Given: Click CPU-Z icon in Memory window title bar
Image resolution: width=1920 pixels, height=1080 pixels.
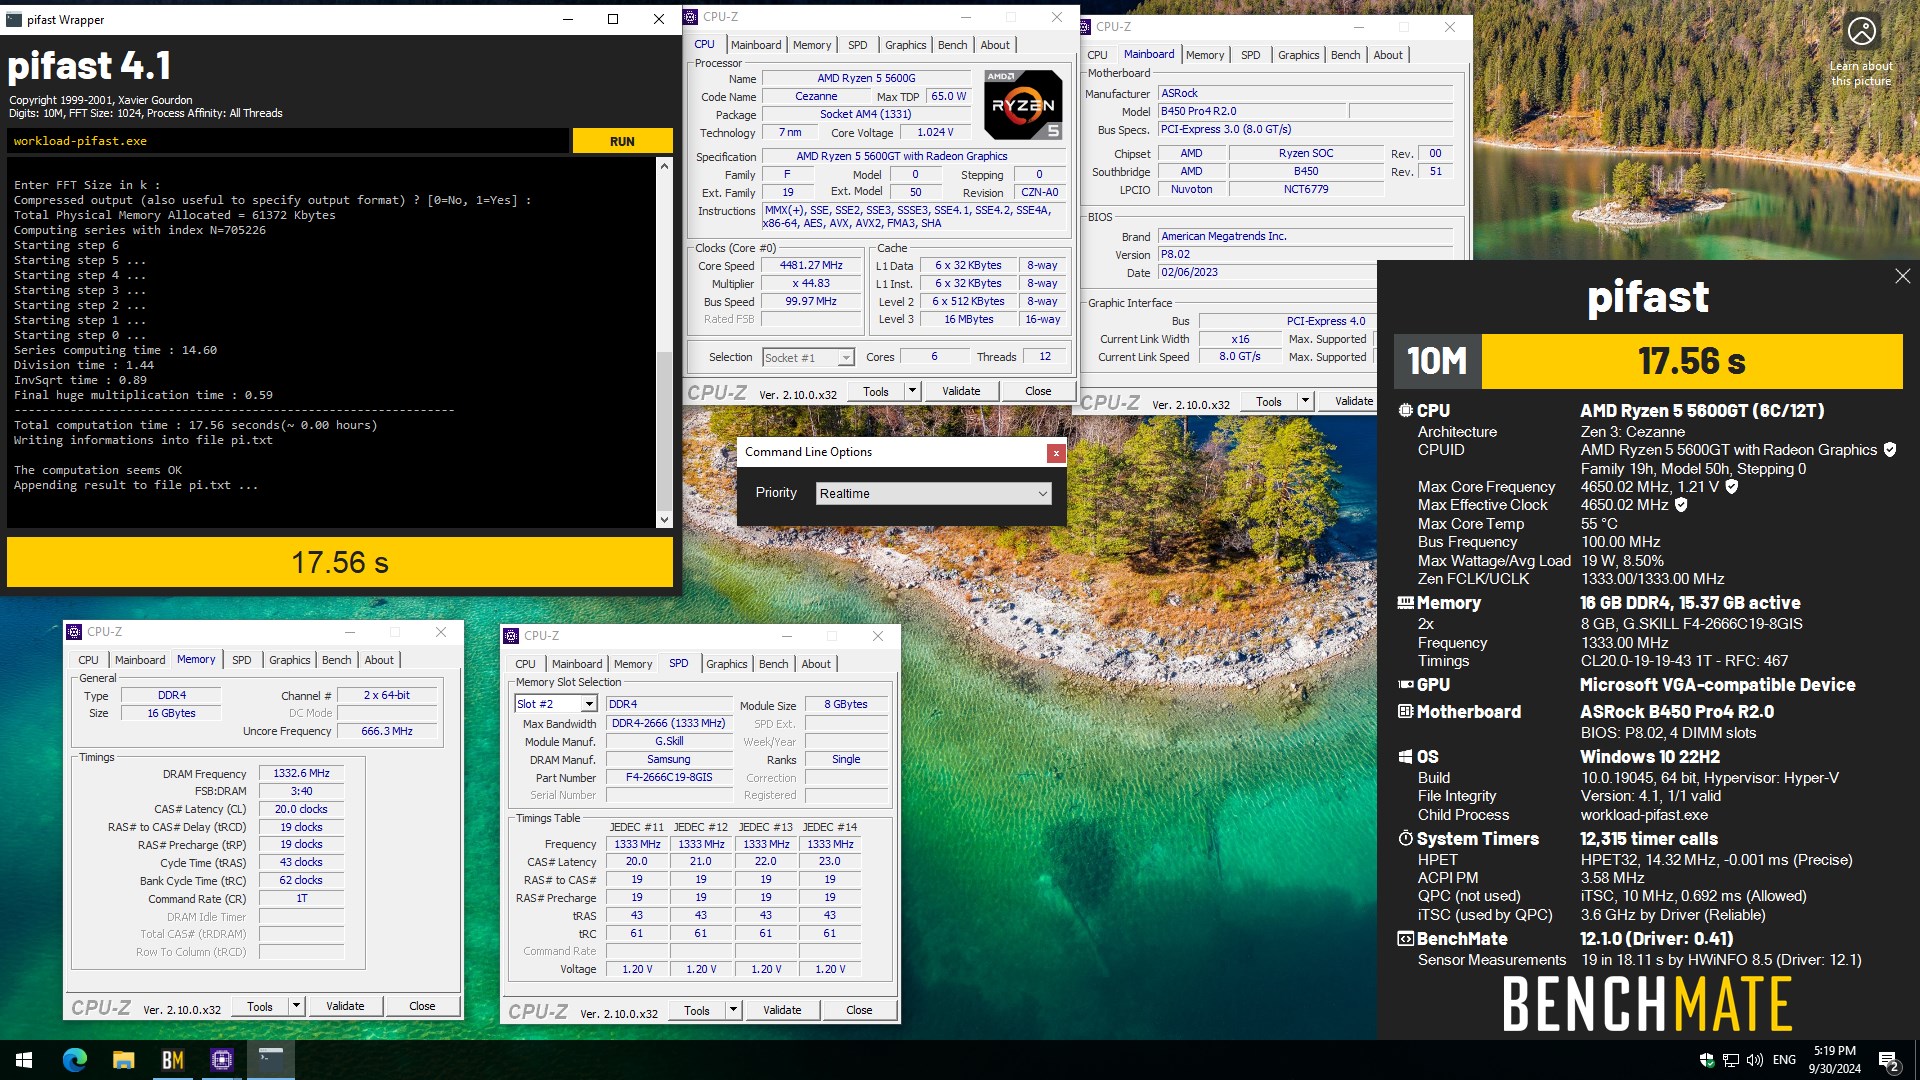Looking at the screenshot, I should coord(74,632).
